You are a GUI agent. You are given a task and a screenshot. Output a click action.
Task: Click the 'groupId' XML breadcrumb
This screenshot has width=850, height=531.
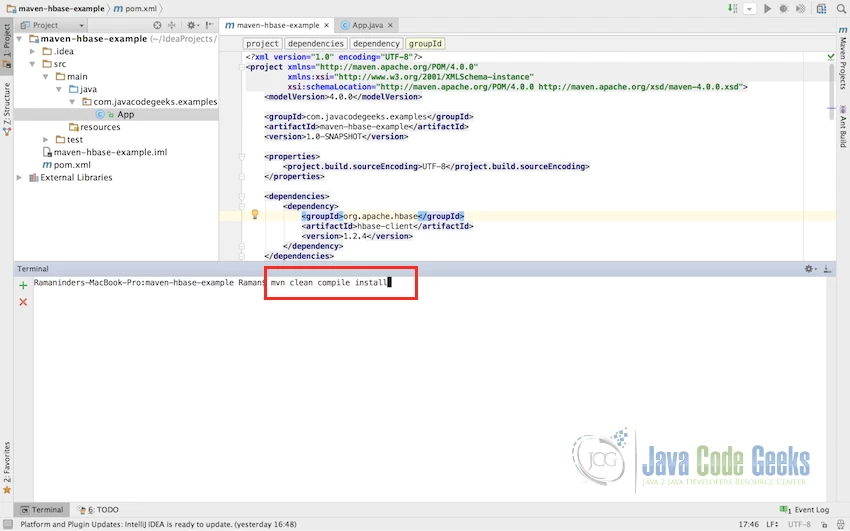[425, 43]
